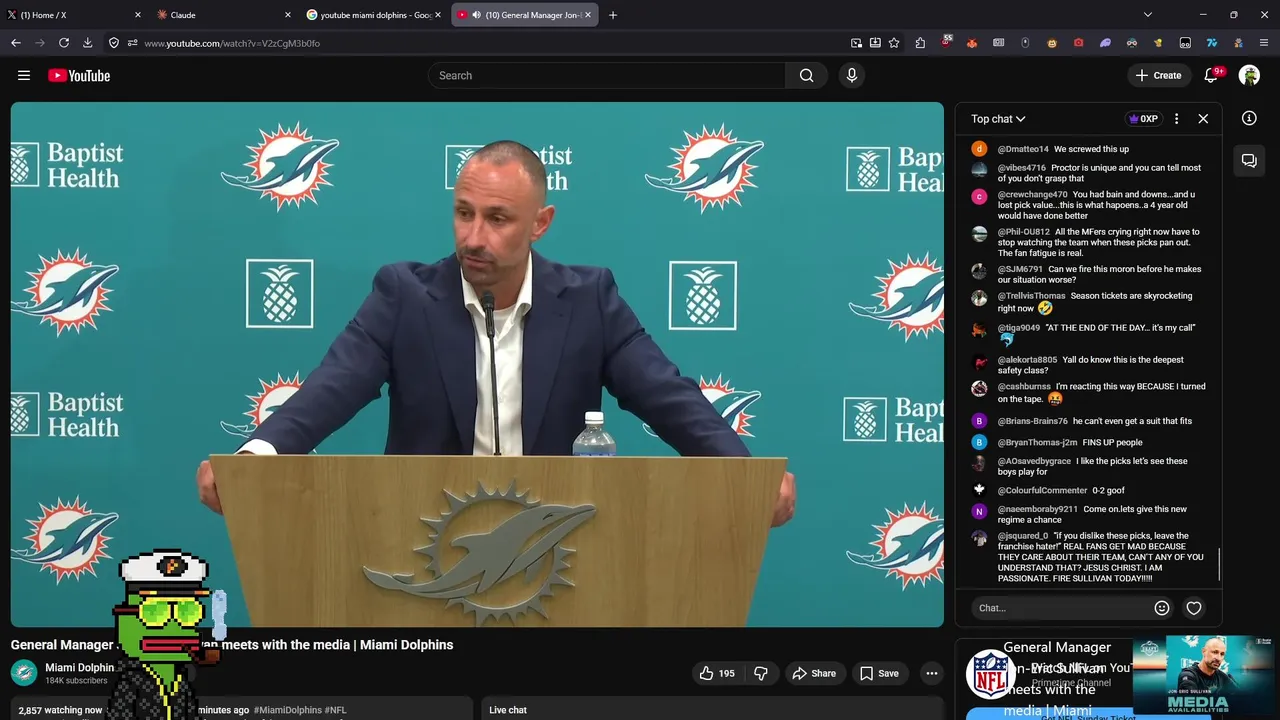Save the video to a playlist
The width and height of the screenshot is (1280, 720).
pos(879,673)
